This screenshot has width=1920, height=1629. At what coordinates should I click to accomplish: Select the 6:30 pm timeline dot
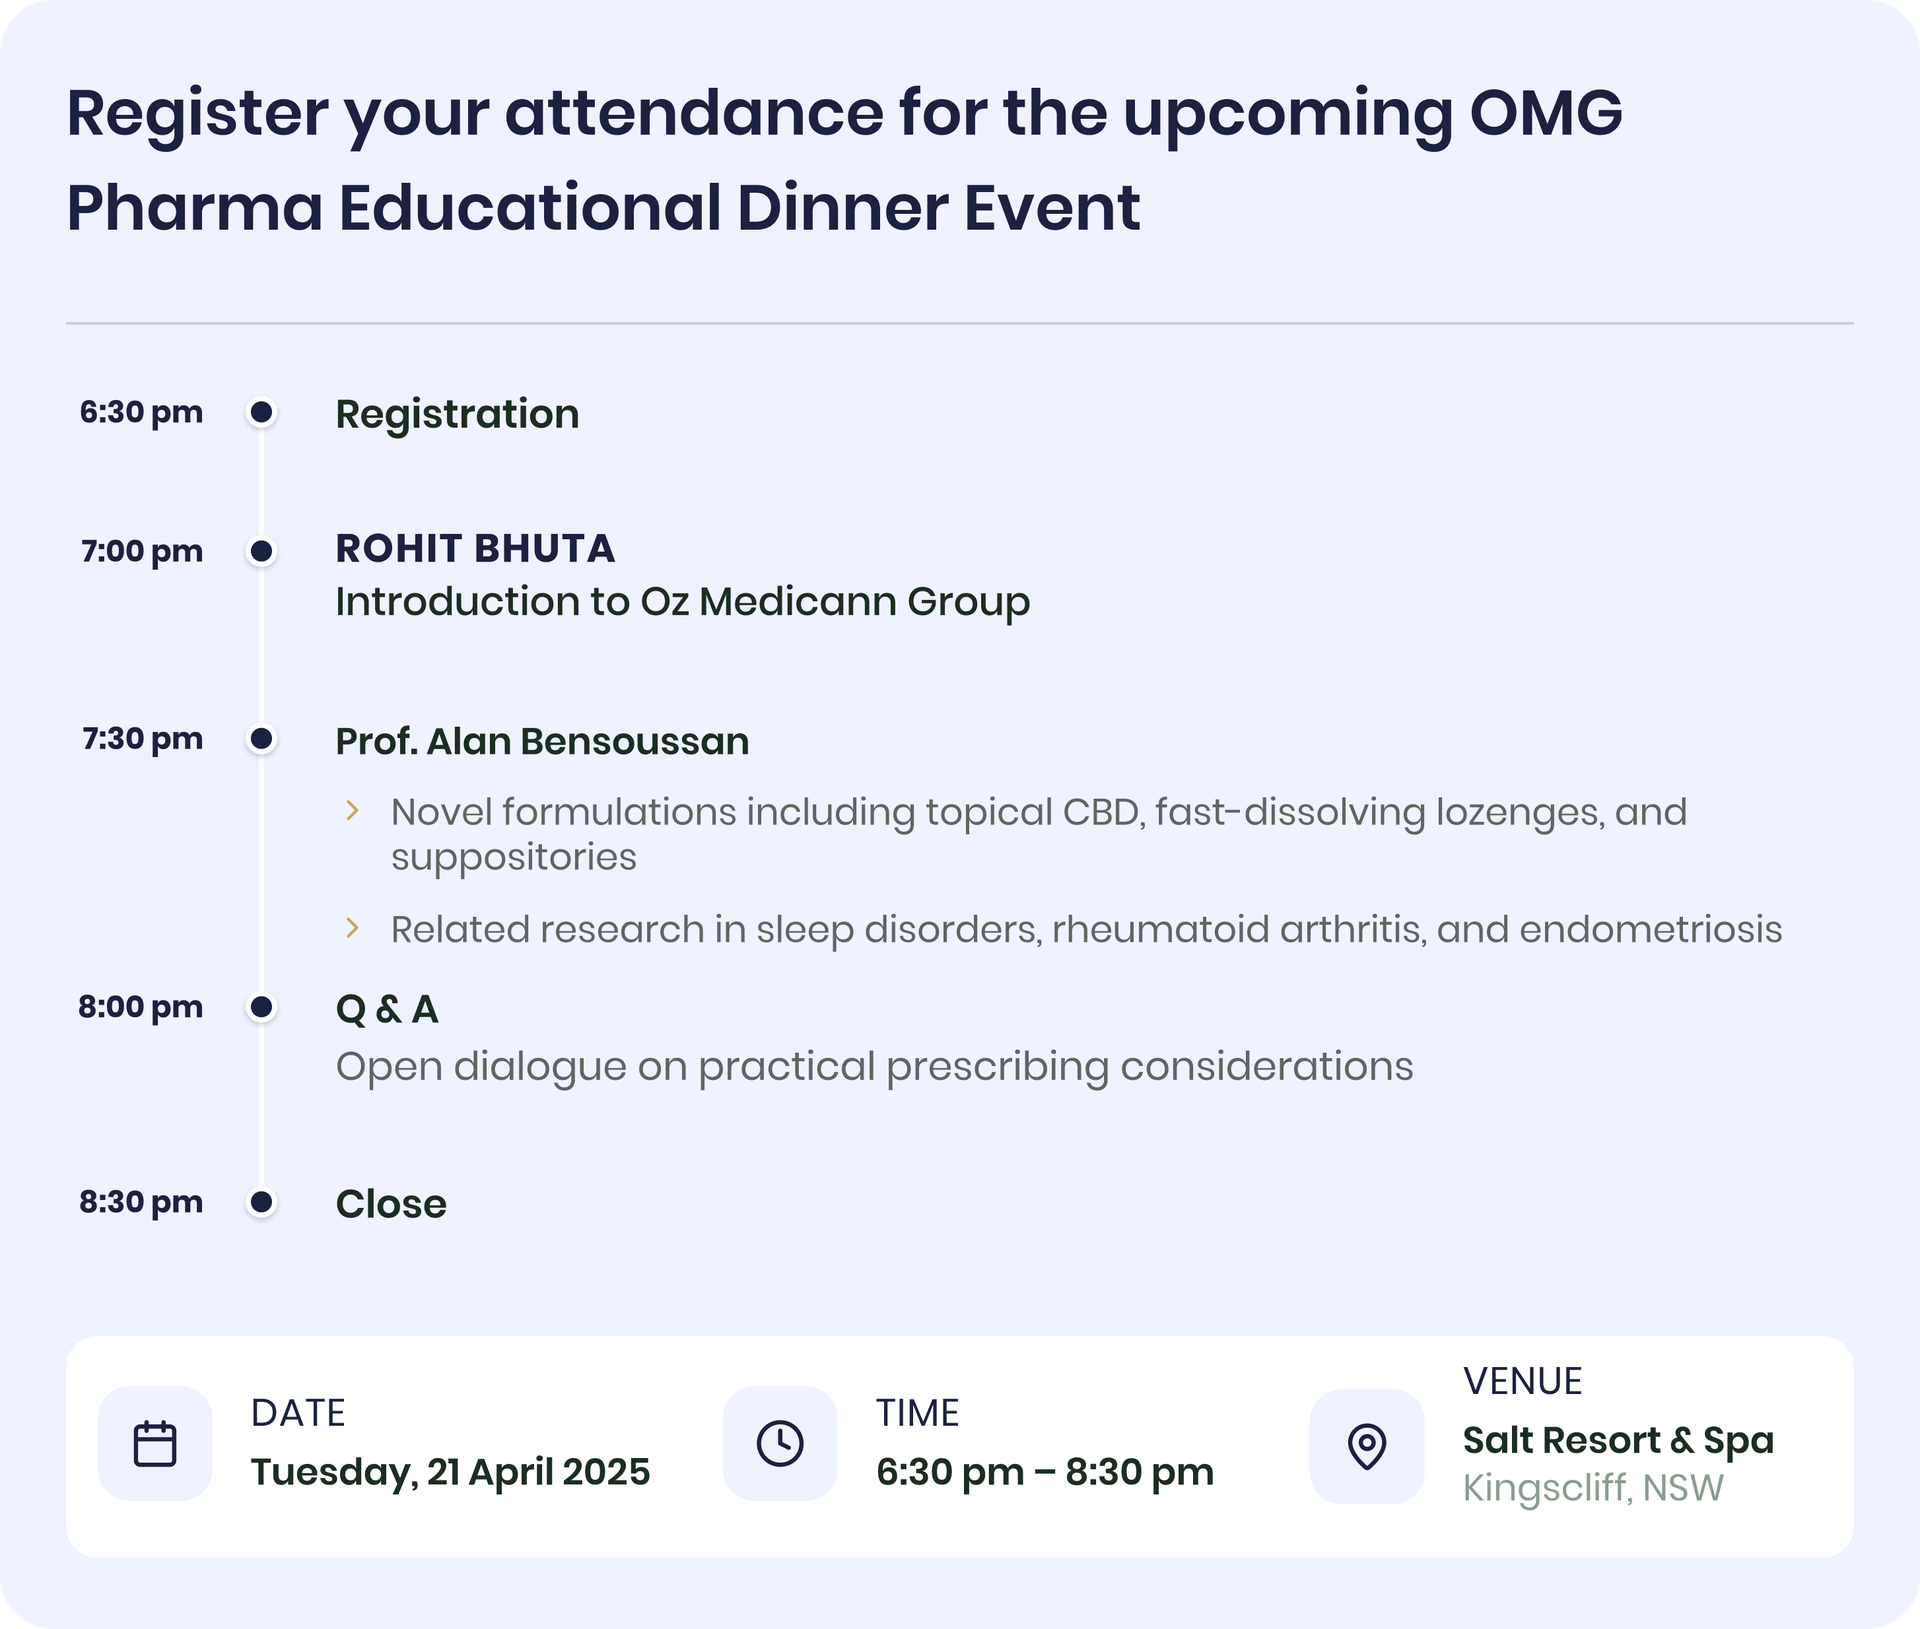point(262,412)
